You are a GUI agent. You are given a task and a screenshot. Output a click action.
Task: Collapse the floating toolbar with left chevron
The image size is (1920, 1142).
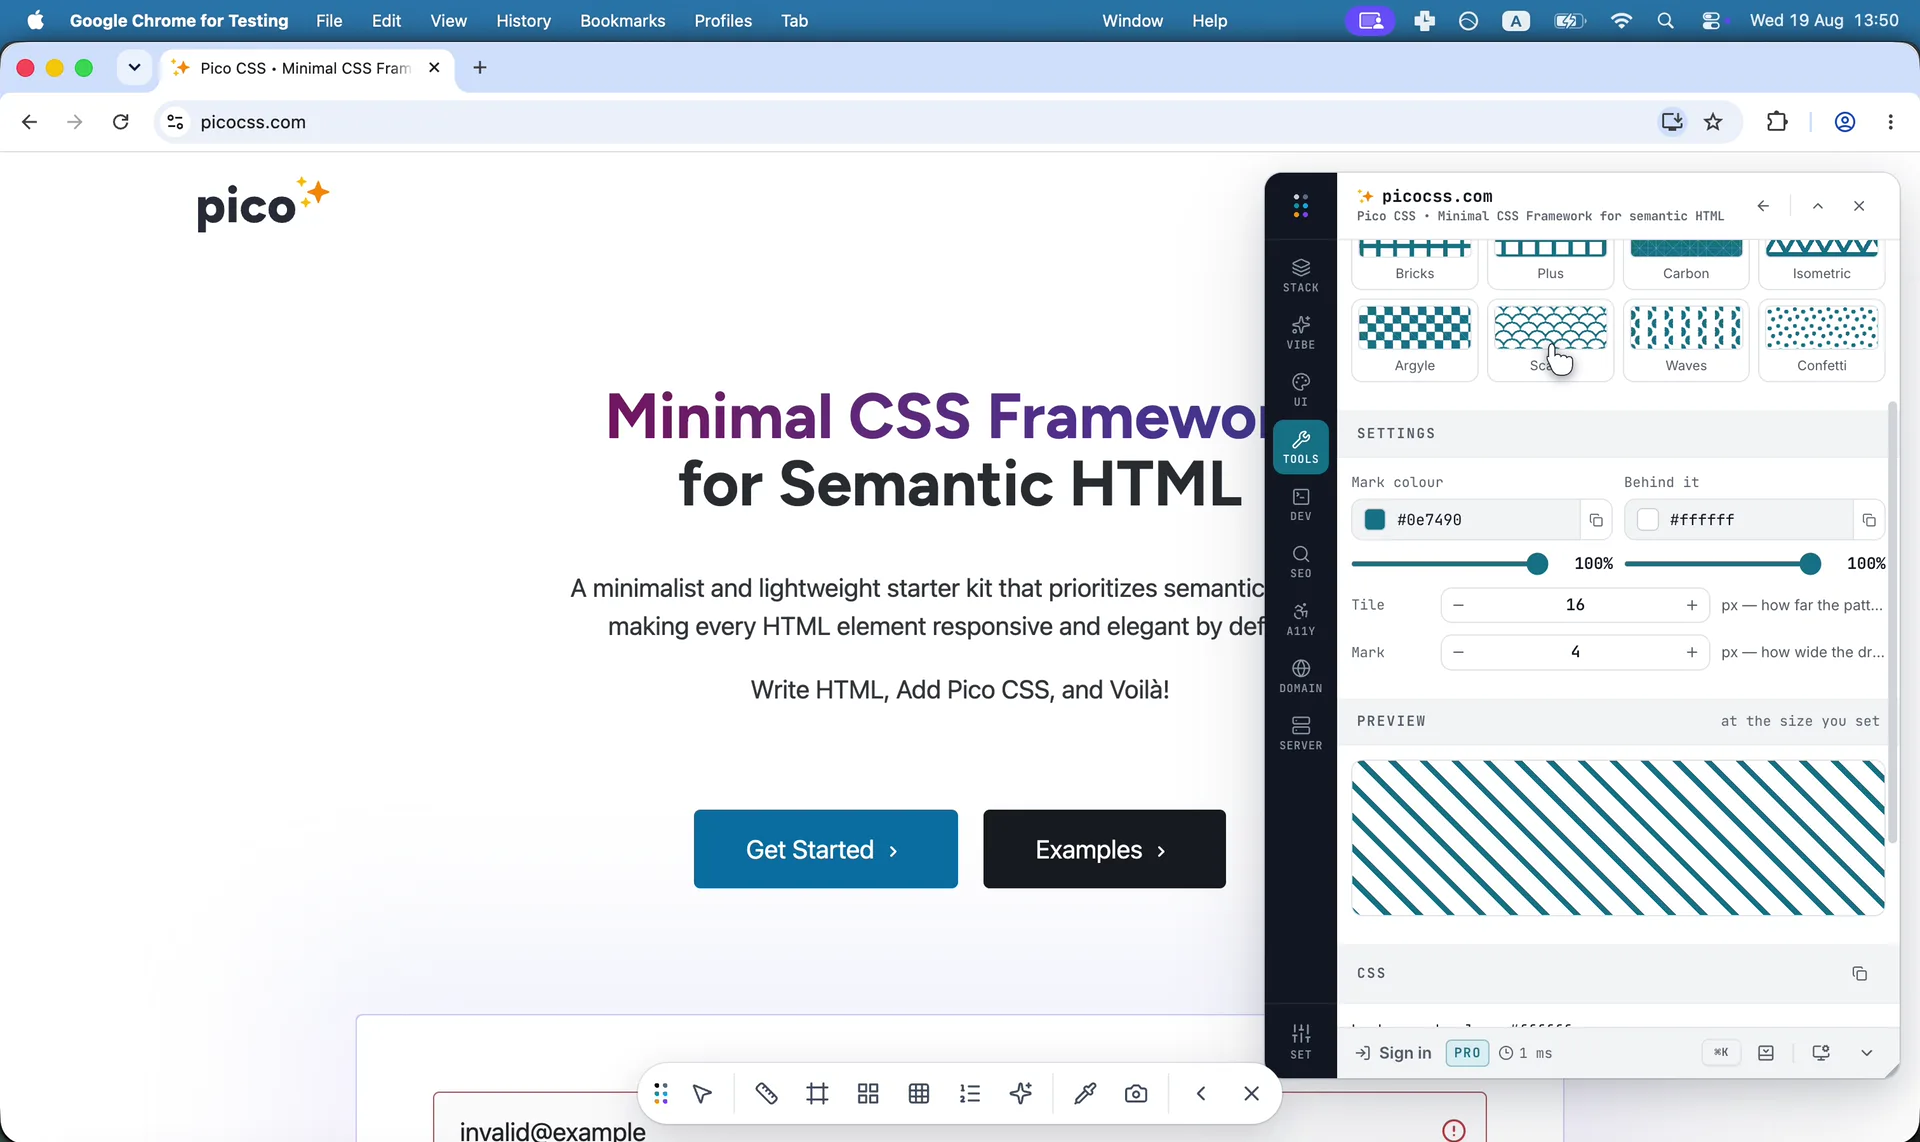coord(1201,1094)
